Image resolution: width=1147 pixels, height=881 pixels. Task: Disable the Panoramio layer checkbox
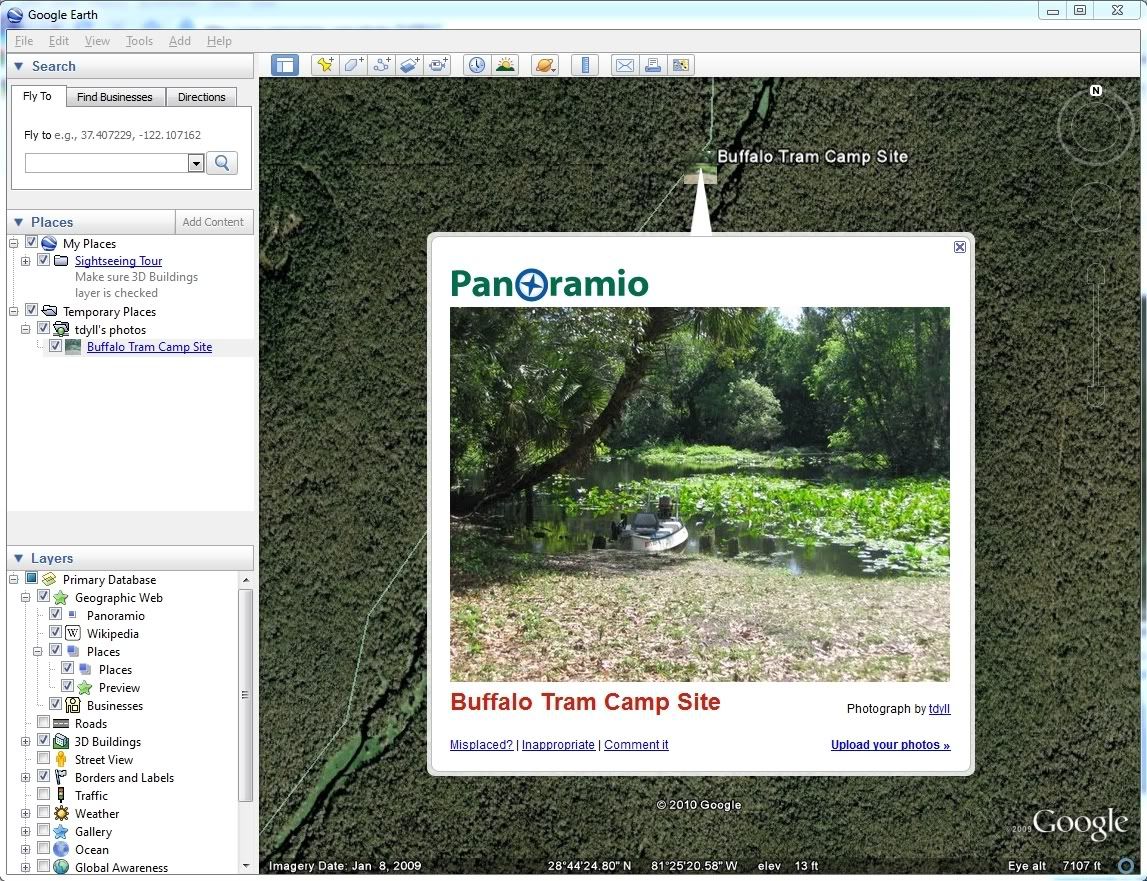pyautogui.click(x=56, y=615)
